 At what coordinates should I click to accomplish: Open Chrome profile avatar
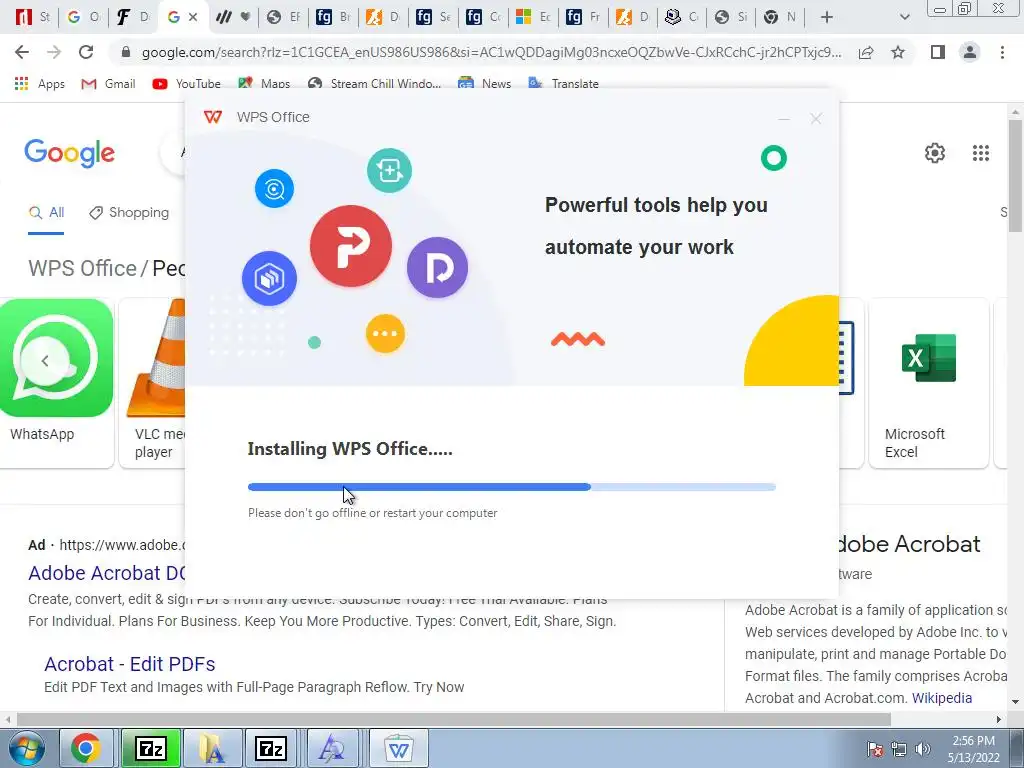pos(970,52)
